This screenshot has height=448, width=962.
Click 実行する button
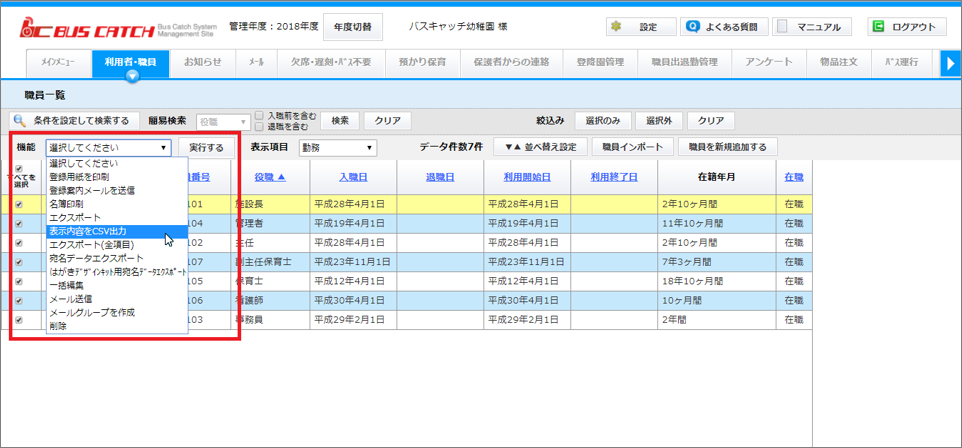tap(206, 147)
